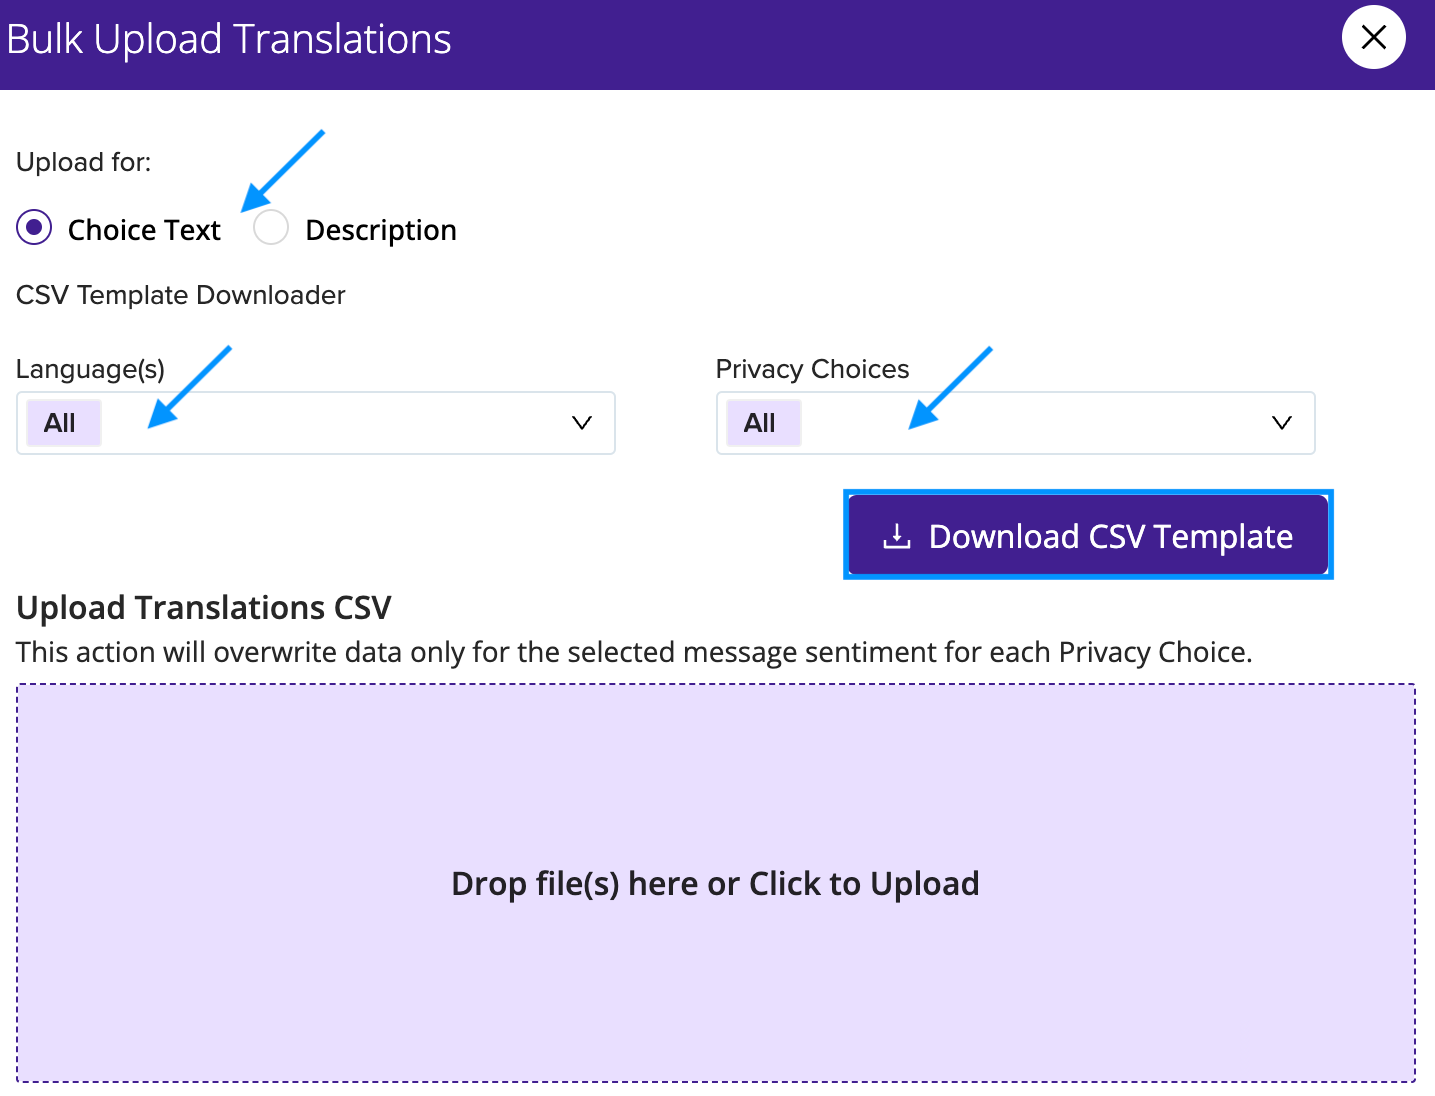1435x1096 pixels.
Task: Click the Privacy Choices field label
Action: tap(813, 369)
